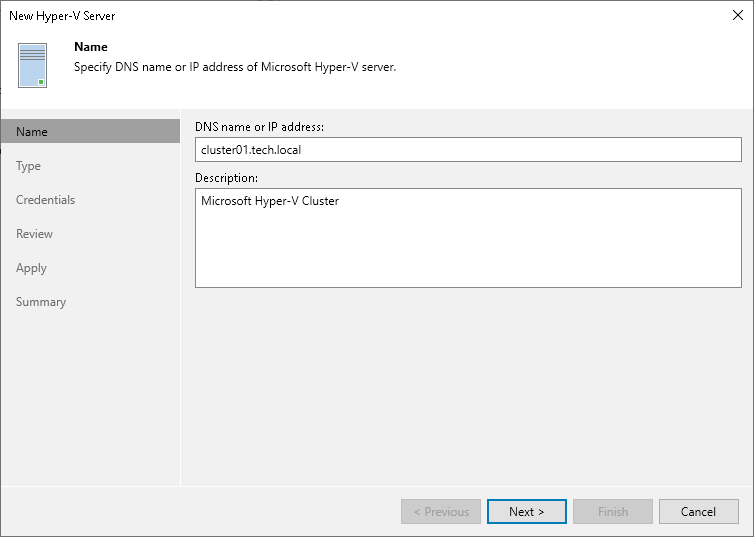The width and height of the screenshot is (754, 537).
Task: Click the Cancel button
Action: coord(698,512)
